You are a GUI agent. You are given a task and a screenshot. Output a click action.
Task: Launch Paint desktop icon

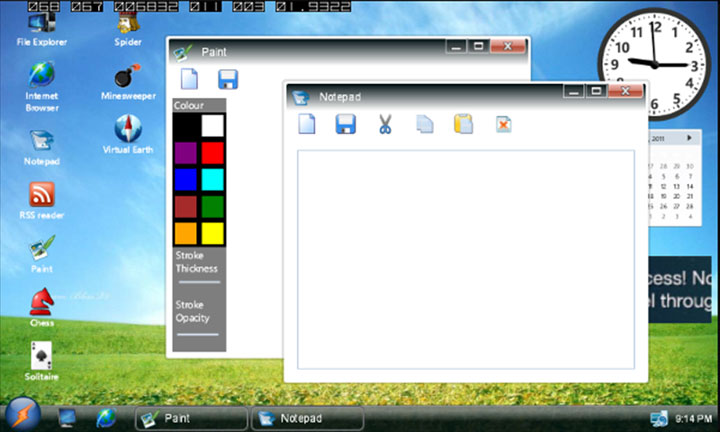42,254
